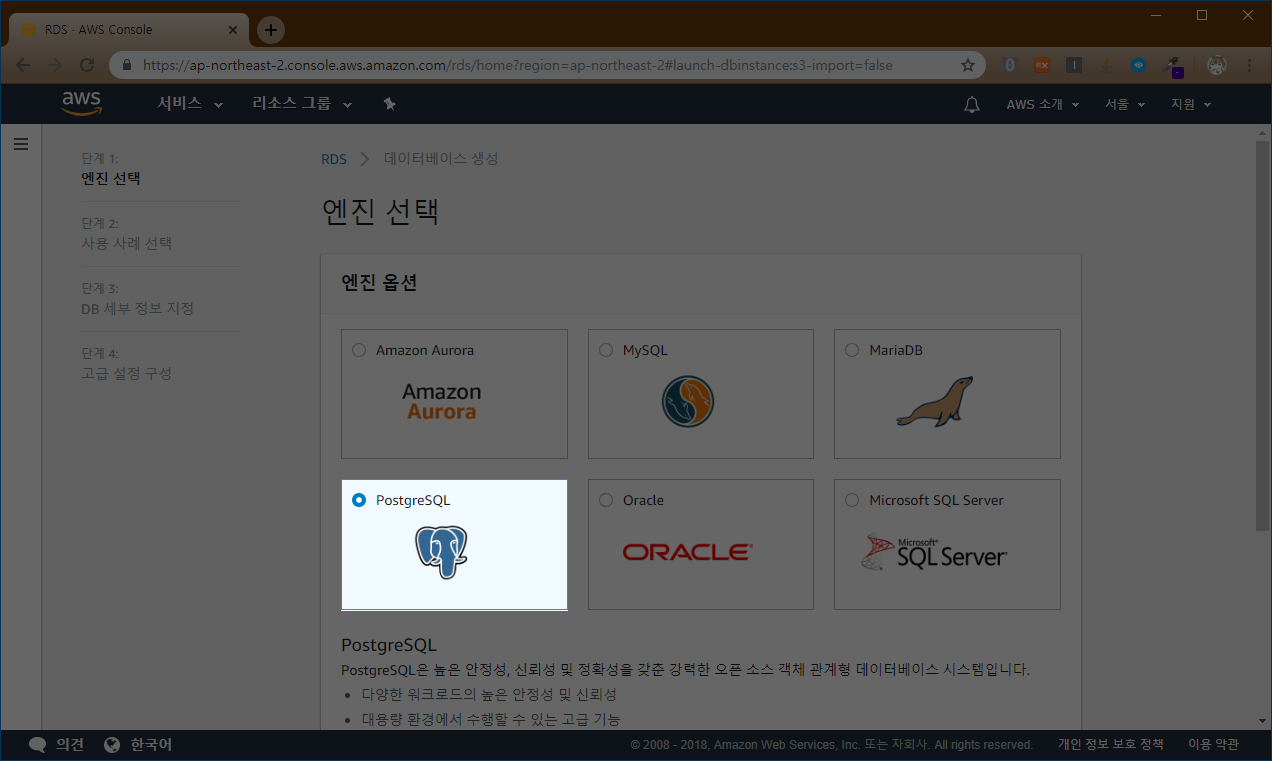The height and width of the screenshot is (761, 1272).
Task: Click the RDS breadcrumb link
Action: [334, 159]
